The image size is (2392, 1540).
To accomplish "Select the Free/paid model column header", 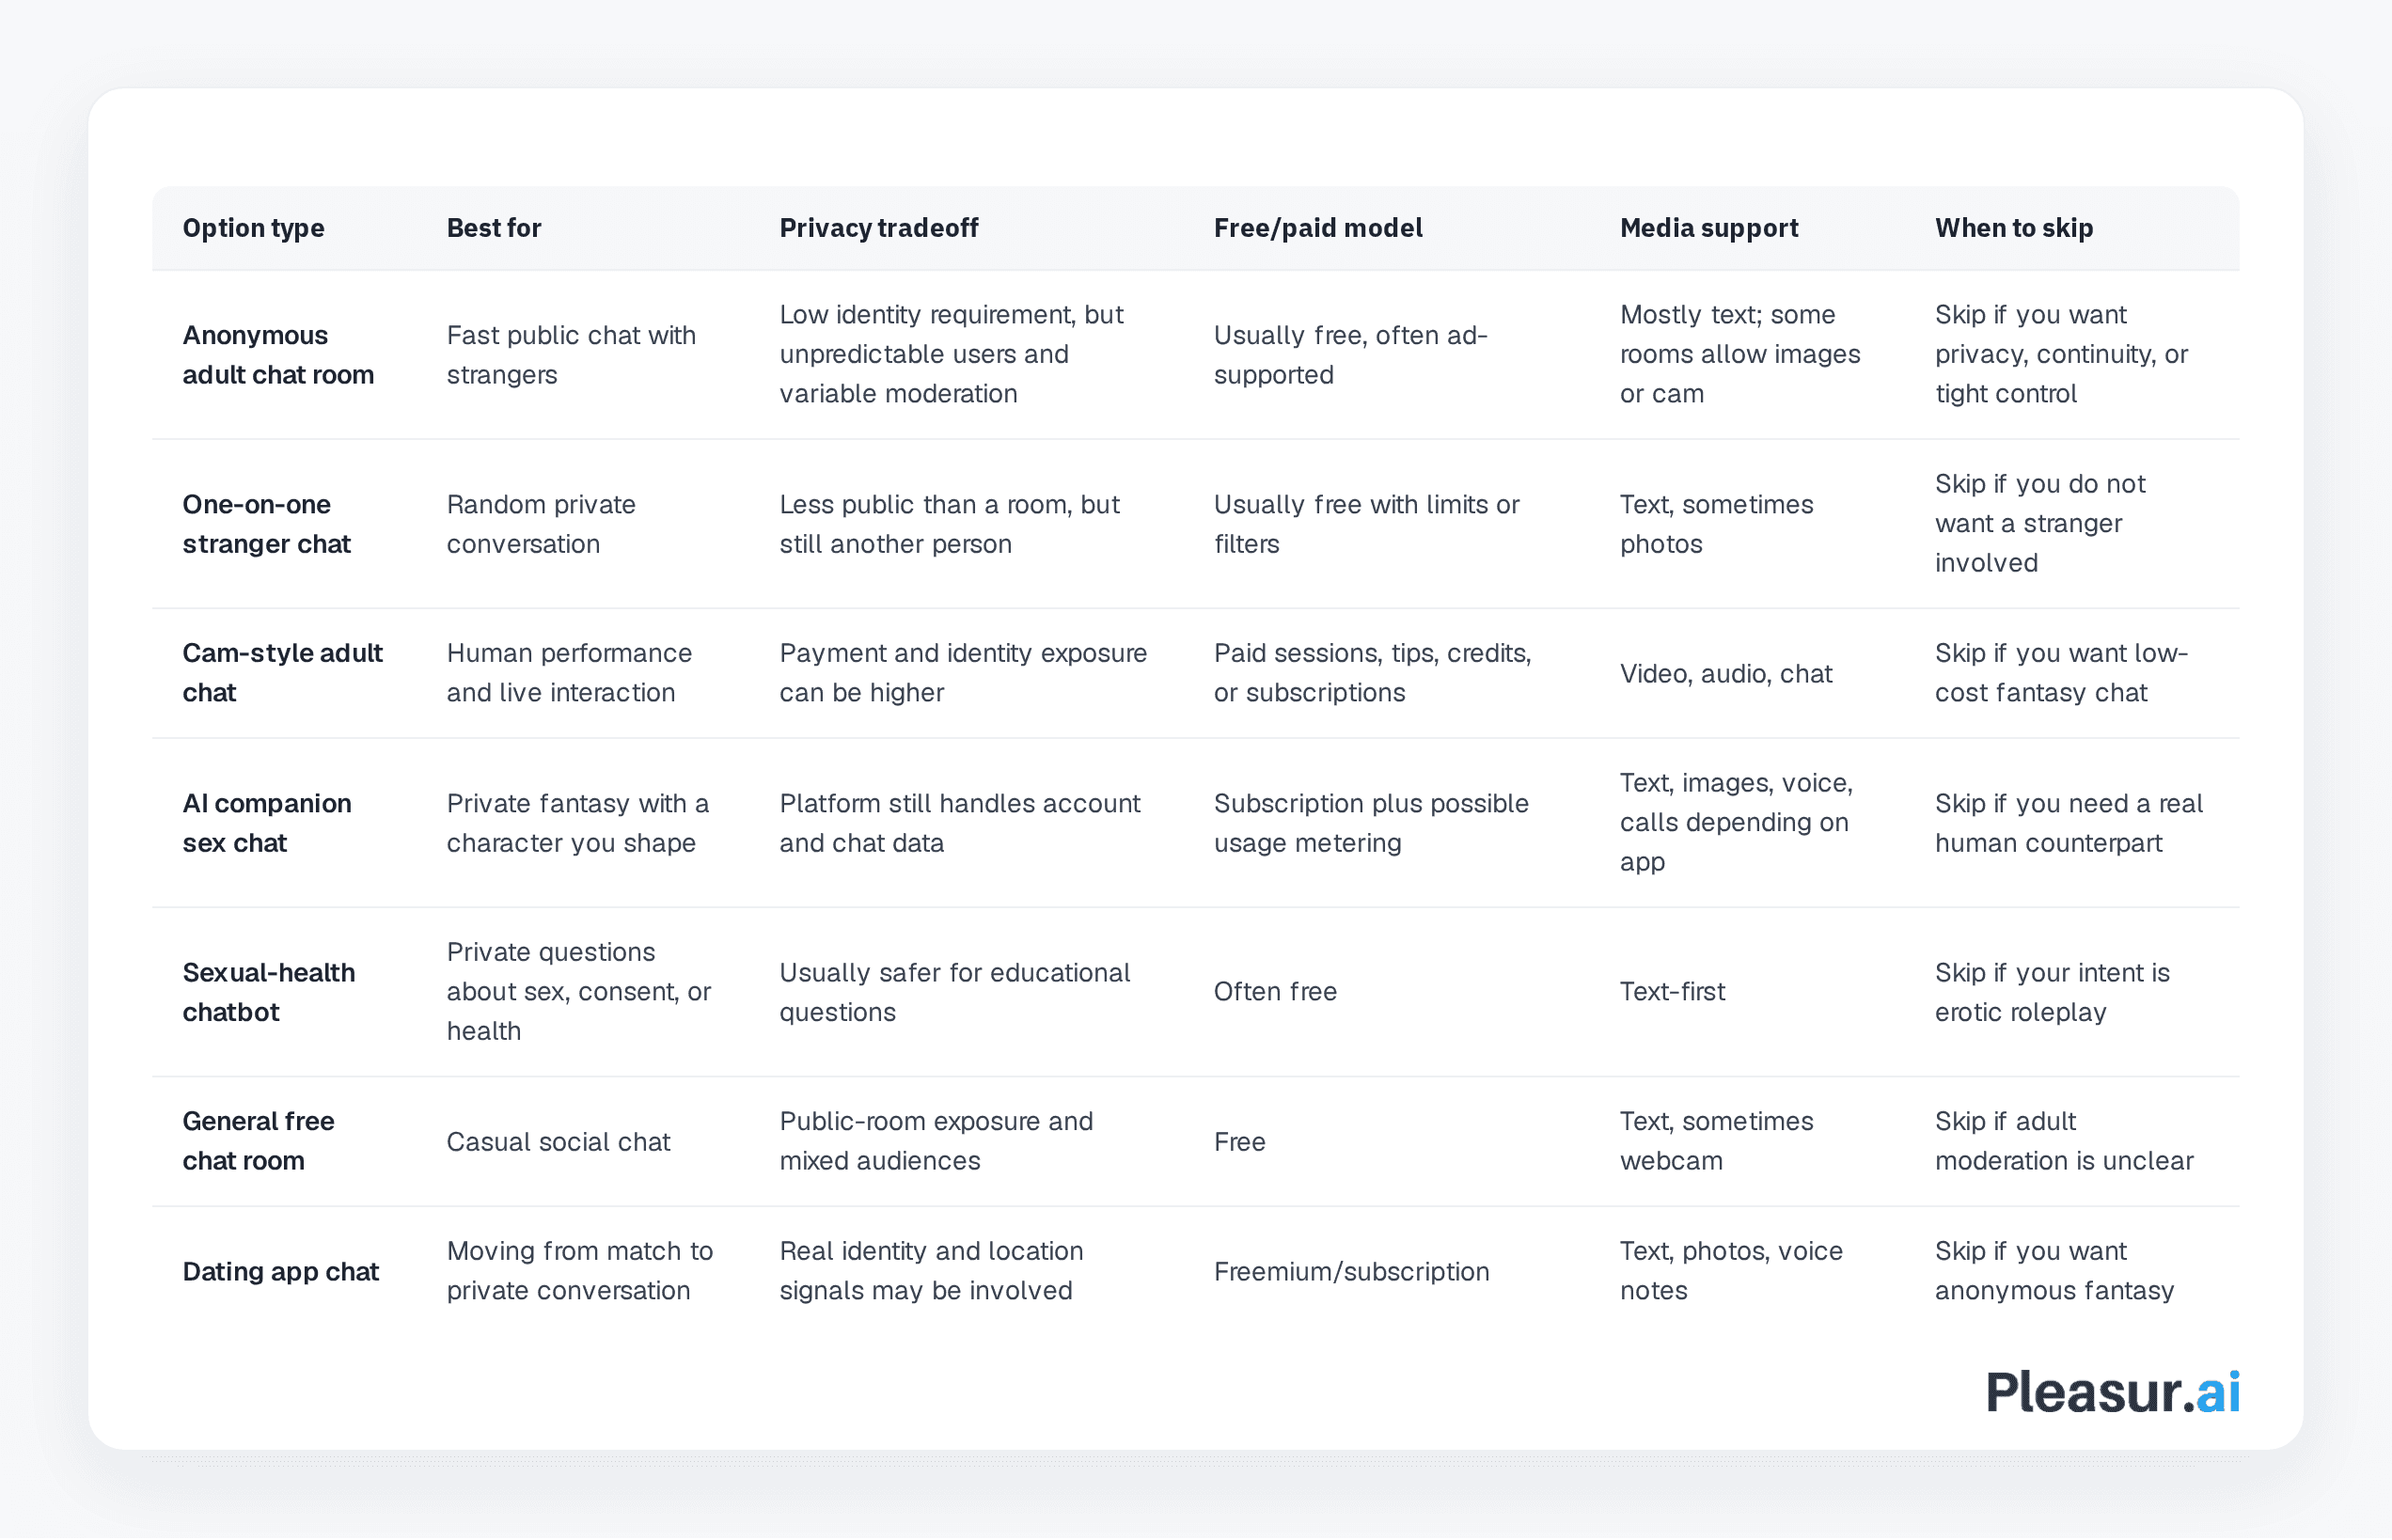I will pyautogui.click(x=1317, y=228).
